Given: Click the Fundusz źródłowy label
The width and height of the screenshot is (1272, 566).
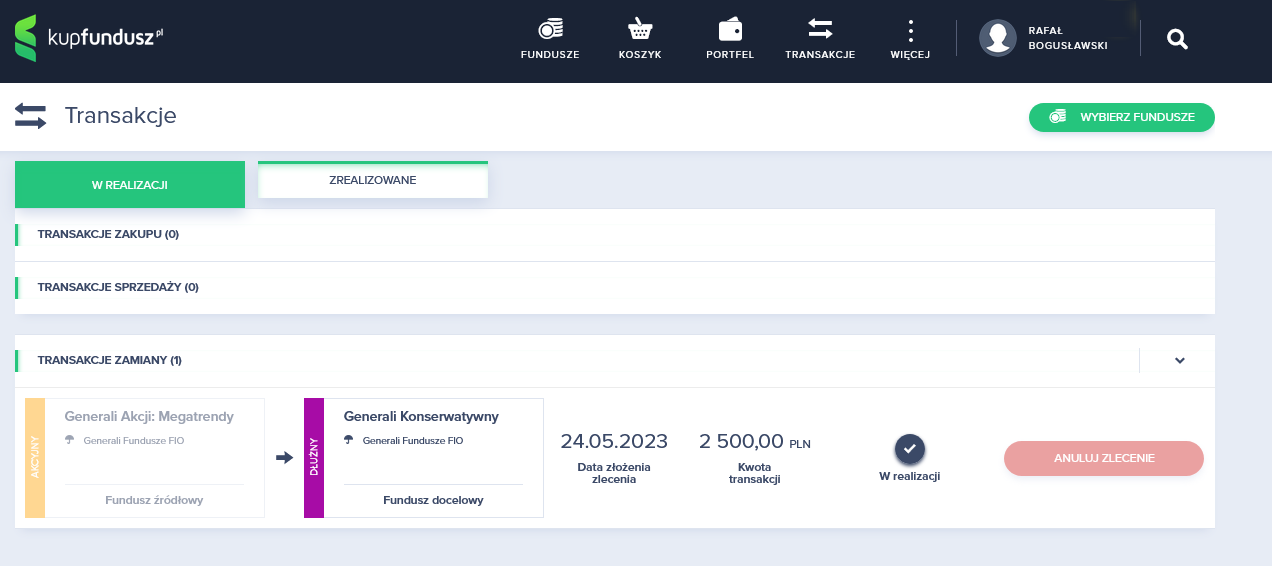Looking at the screenshot, I should (x=154, y=500).
